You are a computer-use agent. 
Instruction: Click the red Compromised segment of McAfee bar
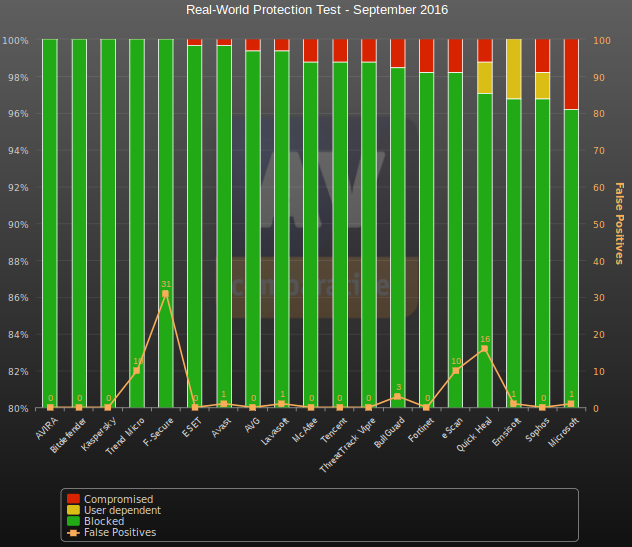coord(311,51)
